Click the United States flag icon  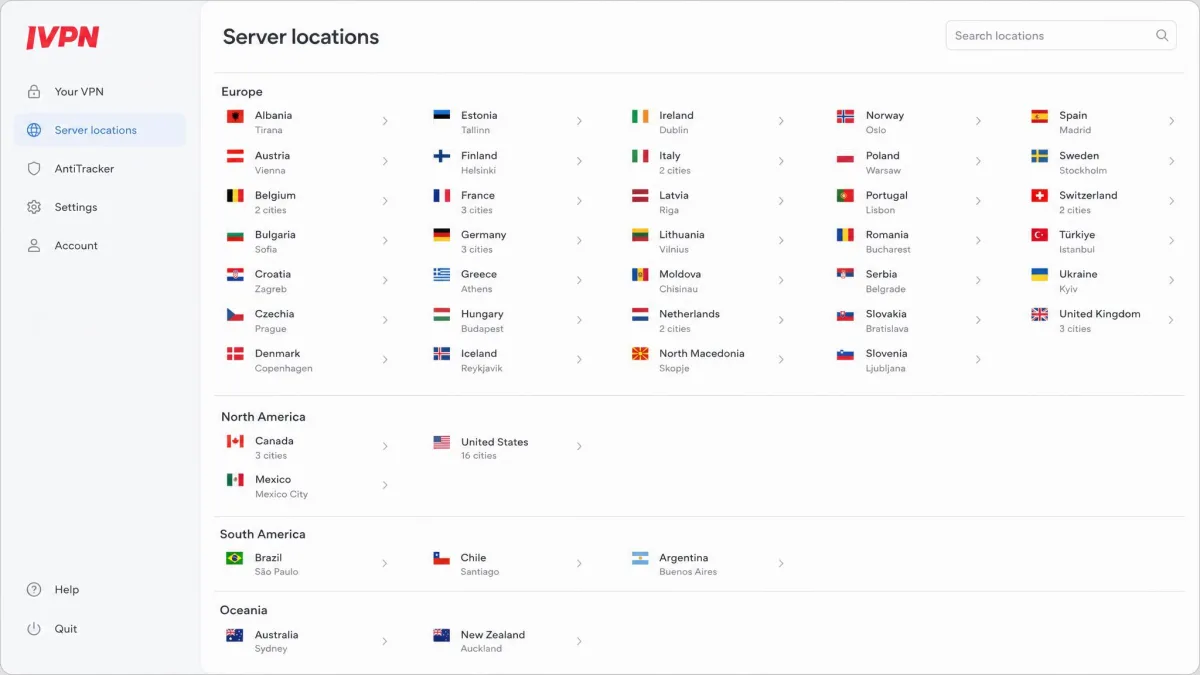[x=441, y=442]
